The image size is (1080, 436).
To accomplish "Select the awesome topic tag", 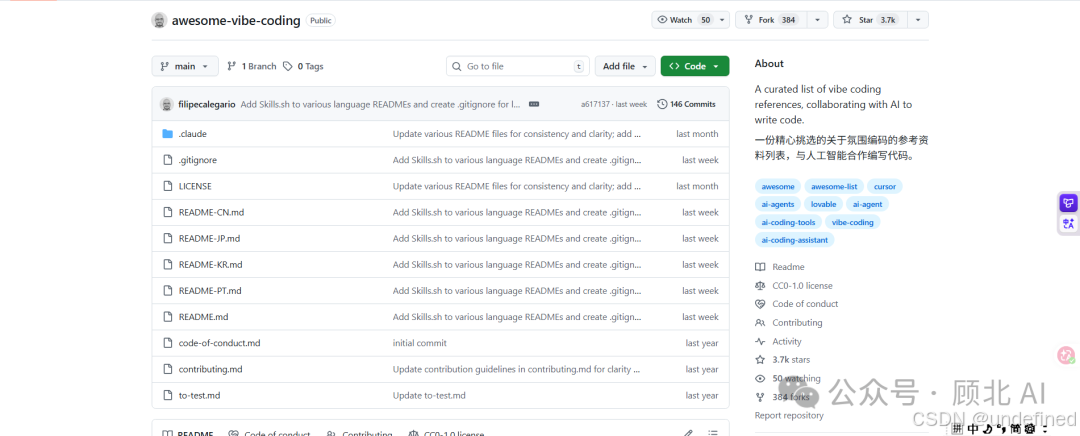I will [x=778, y=186].
